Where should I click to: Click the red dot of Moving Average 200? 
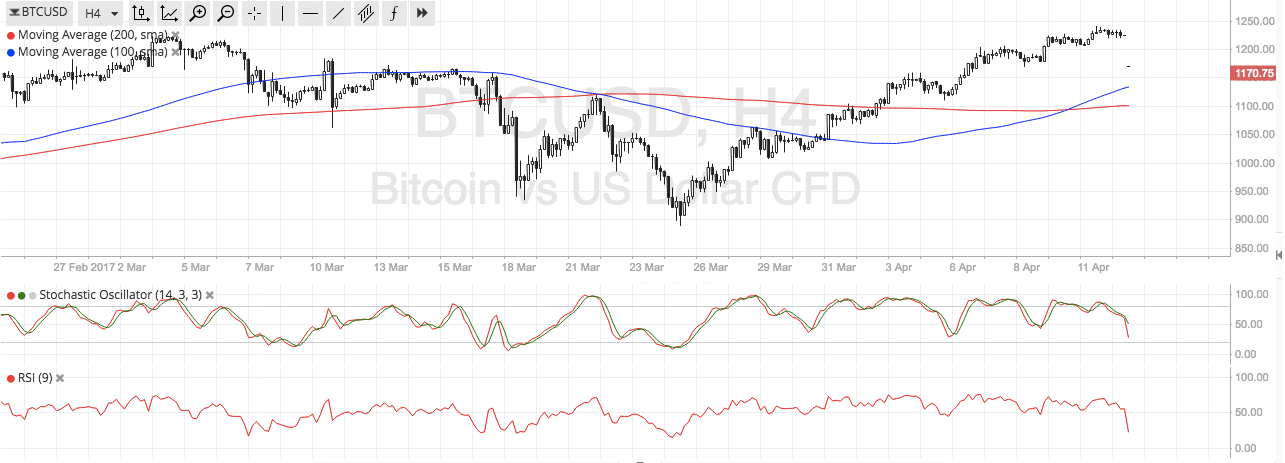[10, 35]
